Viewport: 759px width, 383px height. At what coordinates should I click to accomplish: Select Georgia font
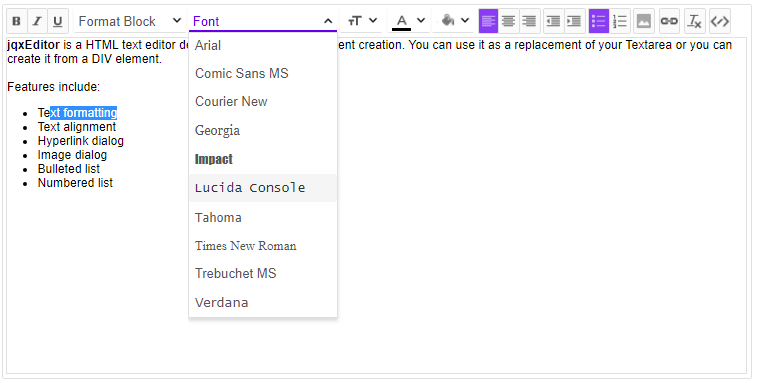(263, 131)
